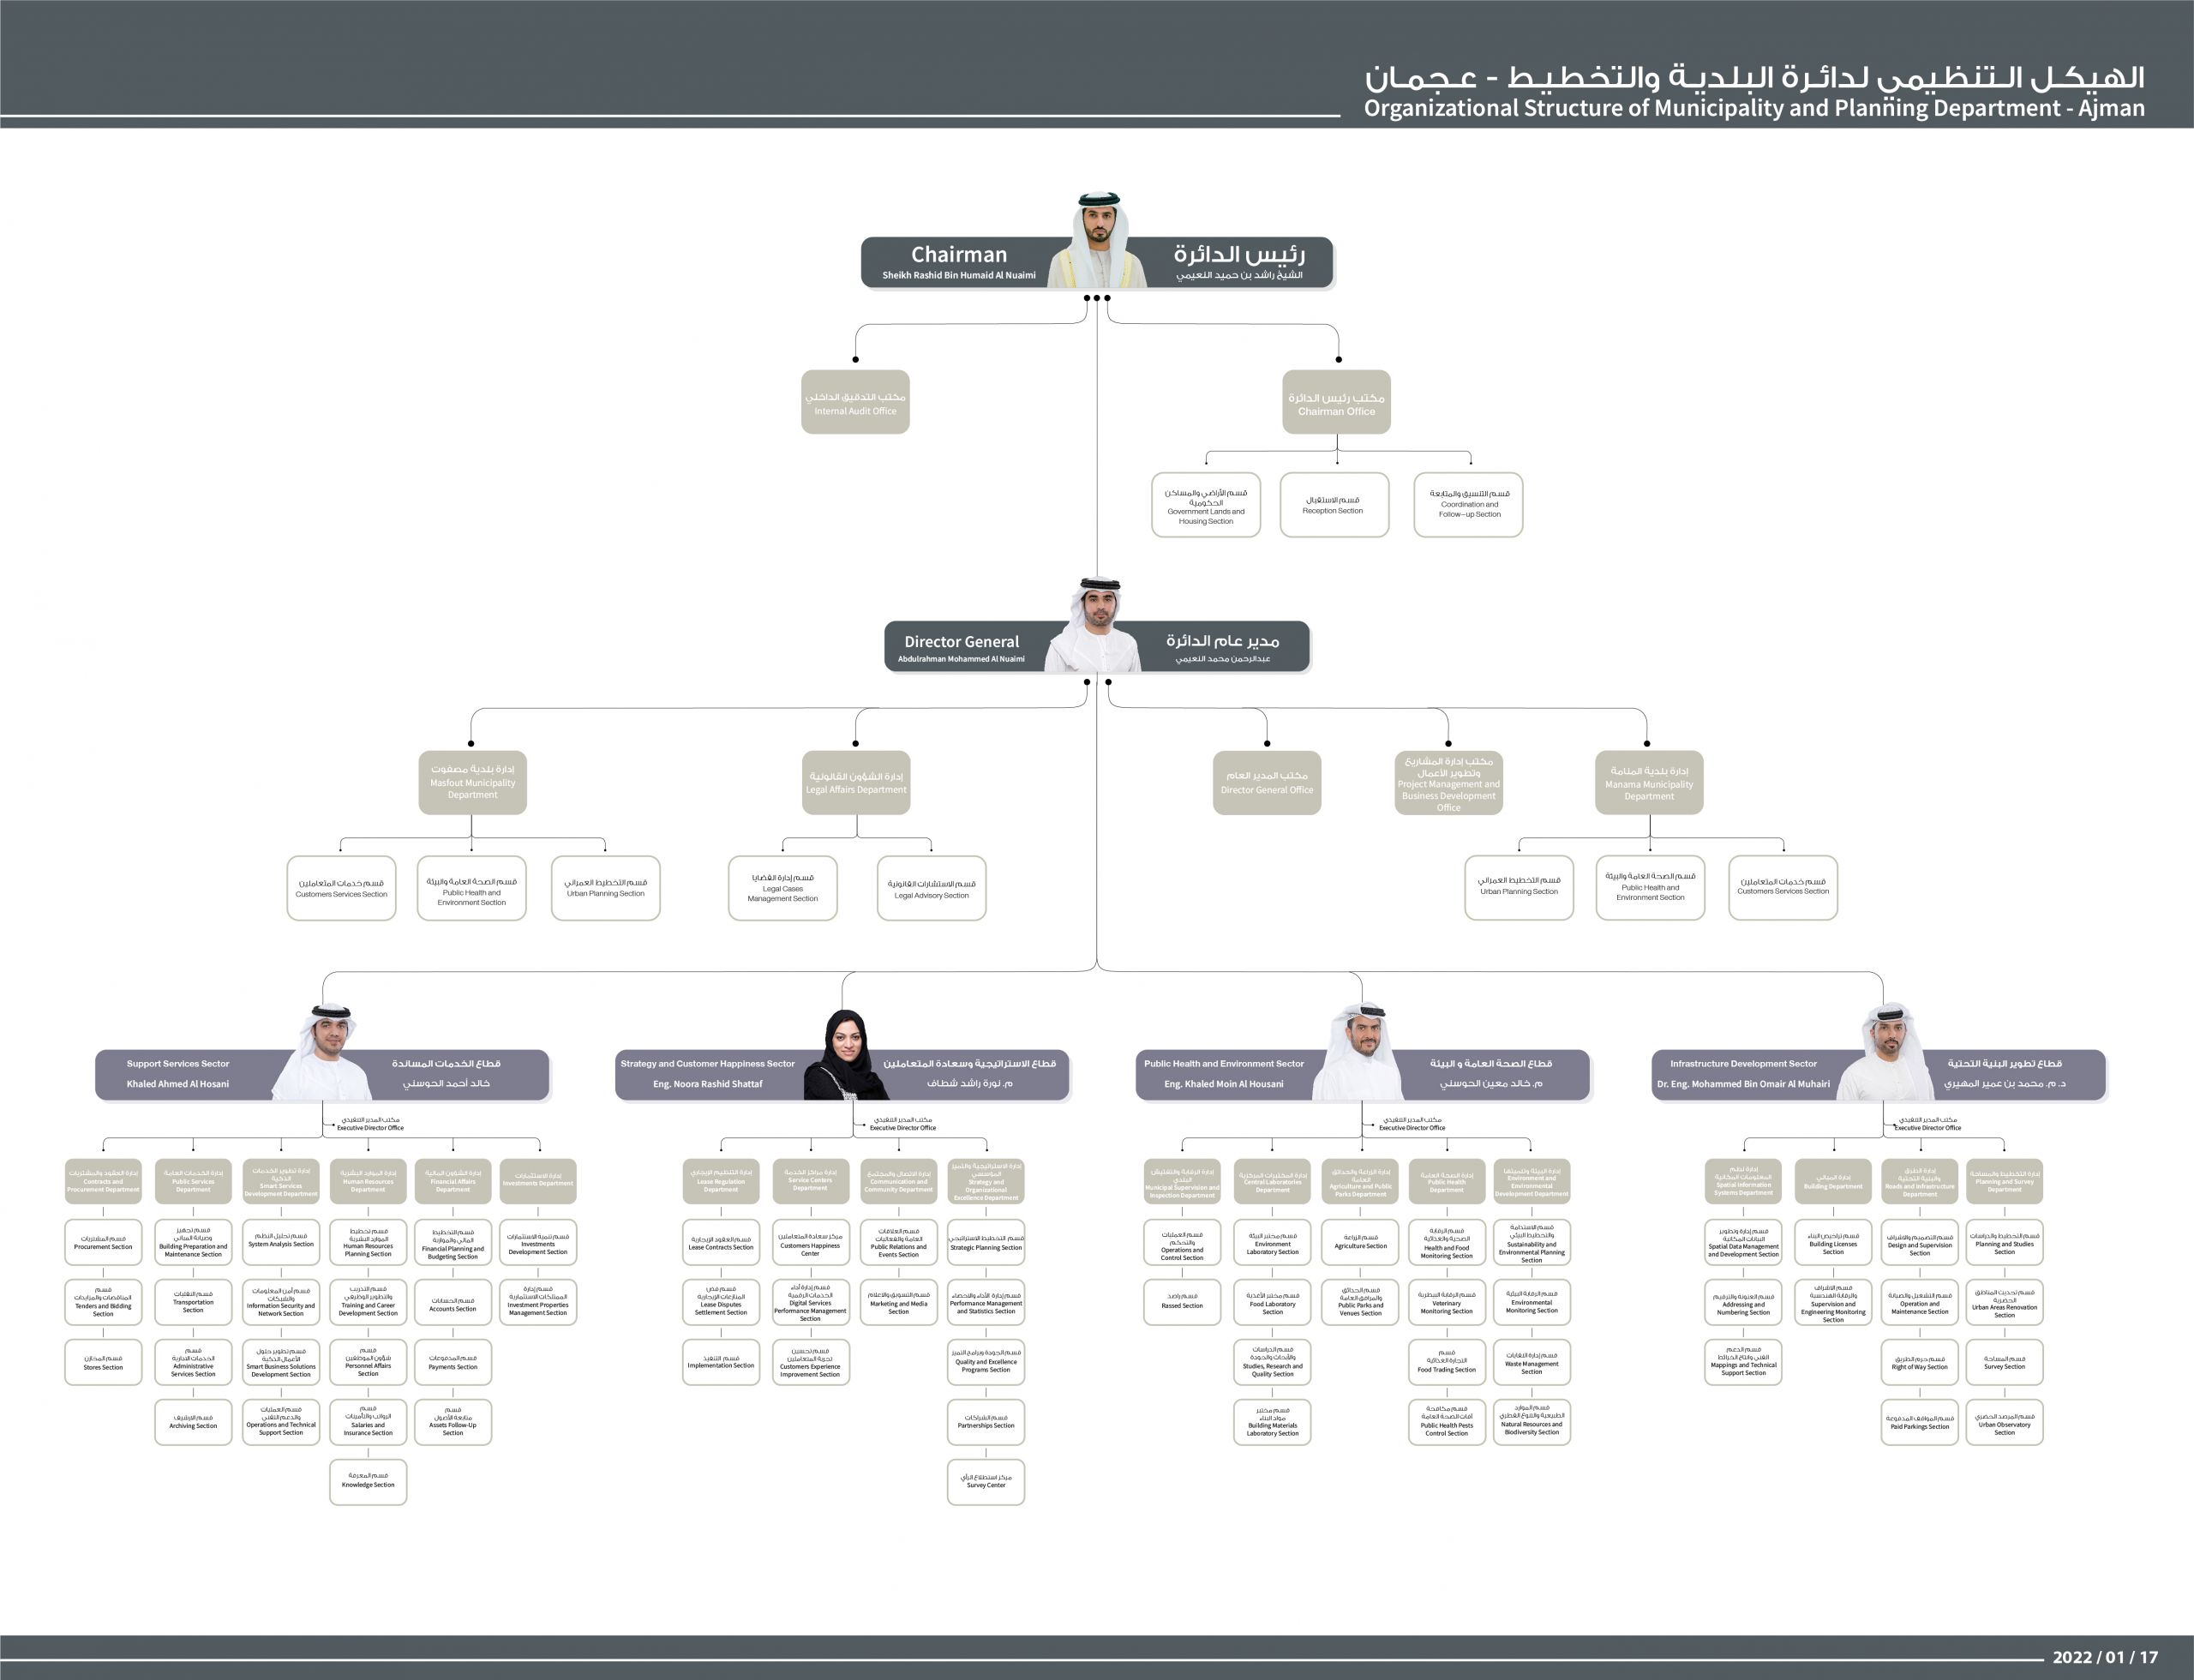
Task: Click the Agriculture Section box
Action: pyautogui.click(x=1360, y=1242)
